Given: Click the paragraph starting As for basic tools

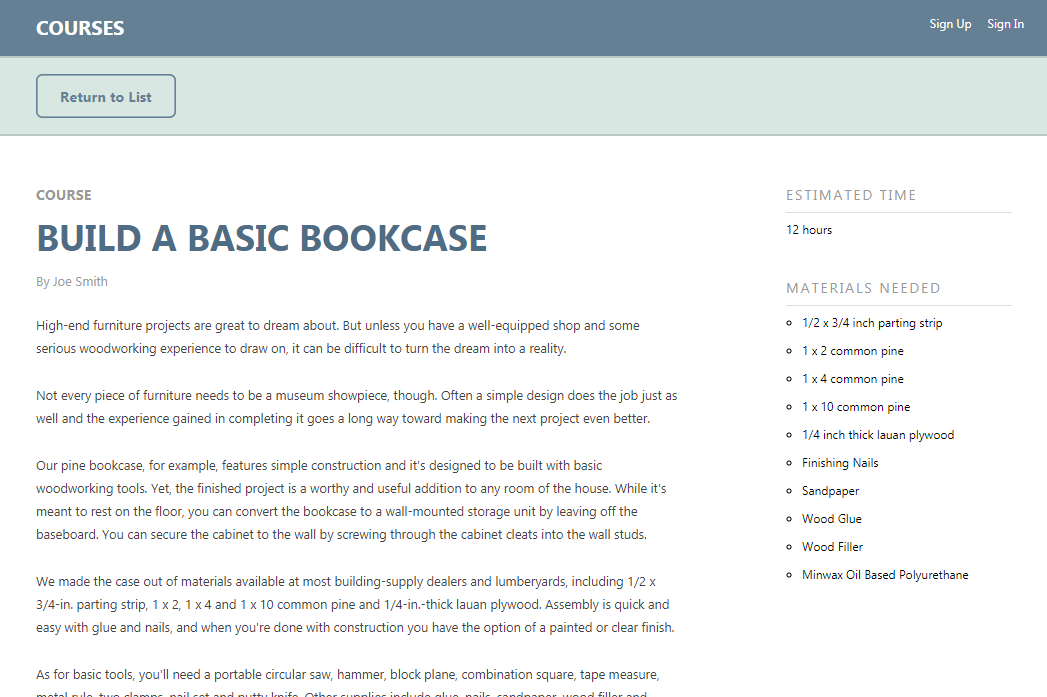Looking at the screenshot, I should click(348, 682).
